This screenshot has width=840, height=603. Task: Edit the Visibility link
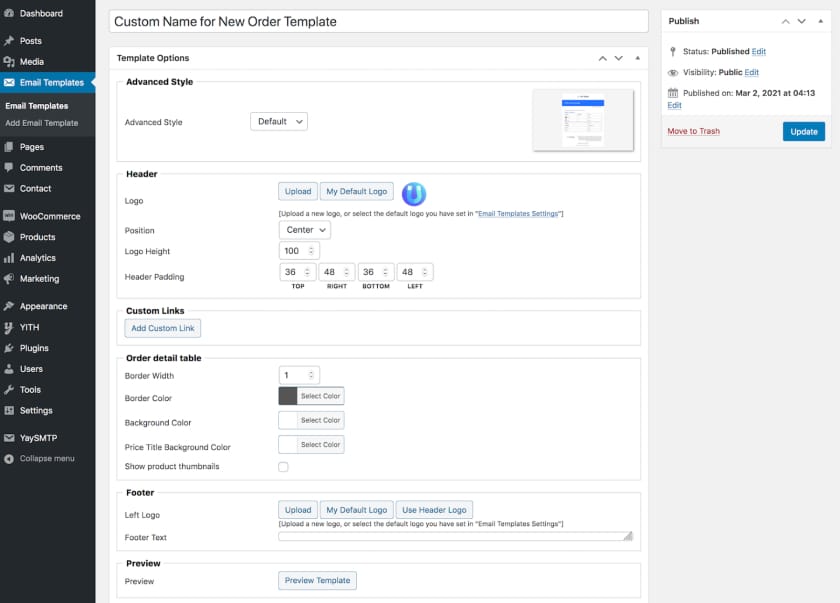(752, 72)
